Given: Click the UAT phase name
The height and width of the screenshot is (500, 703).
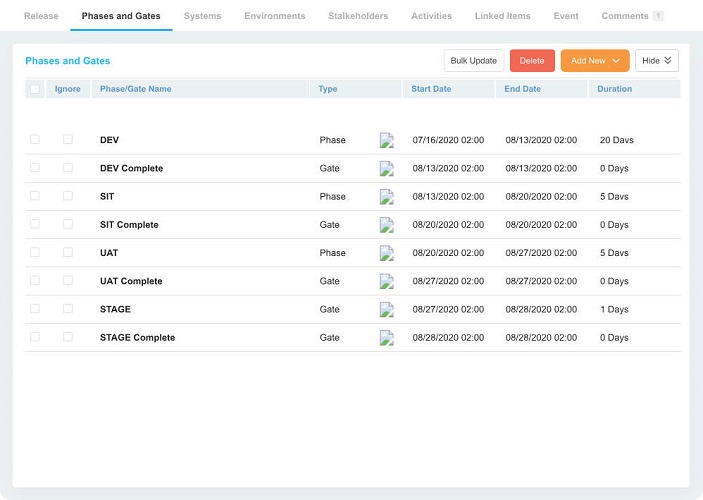Looking at the screenshot, I should click(x=108, y=253).
